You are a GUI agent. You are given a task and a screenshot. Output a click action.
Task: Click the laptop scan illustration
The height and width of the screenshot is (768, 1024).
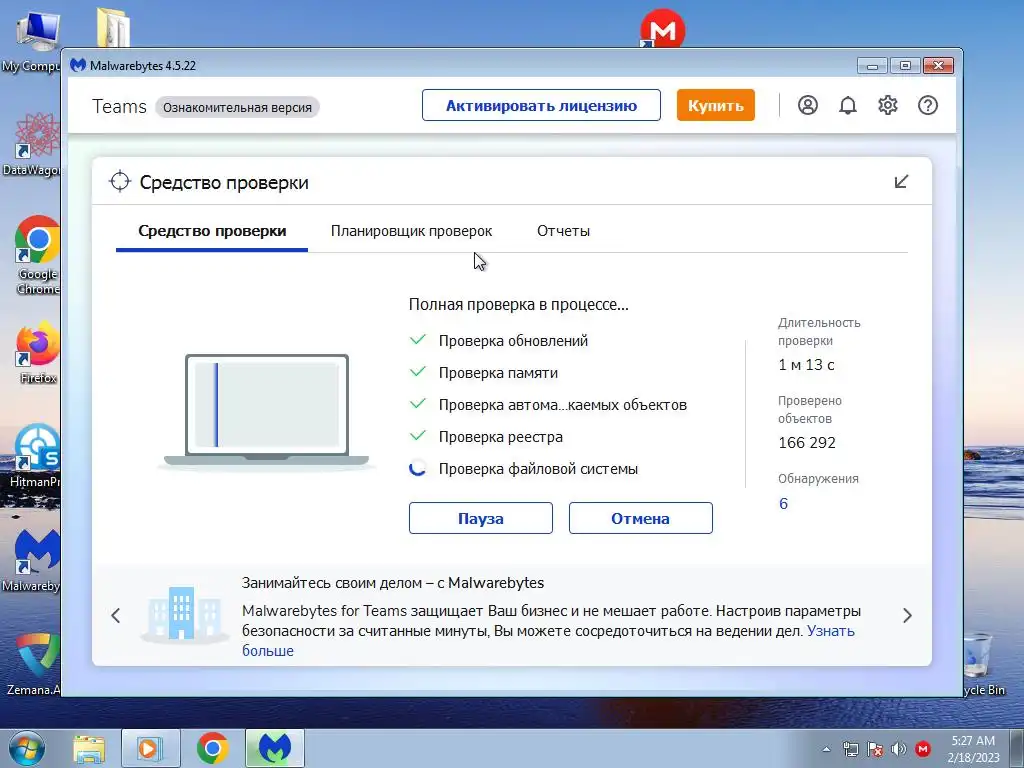266,411
